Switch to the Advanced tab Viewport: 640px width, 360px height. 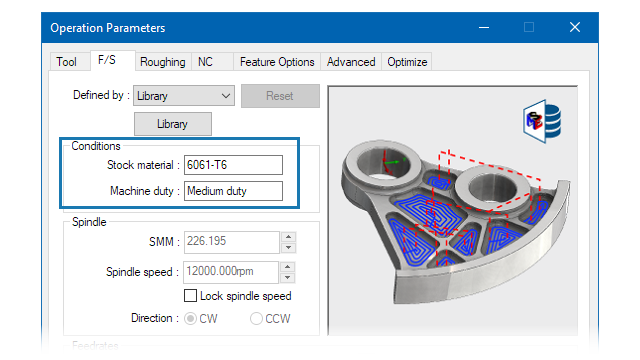(x=351, y=62)
